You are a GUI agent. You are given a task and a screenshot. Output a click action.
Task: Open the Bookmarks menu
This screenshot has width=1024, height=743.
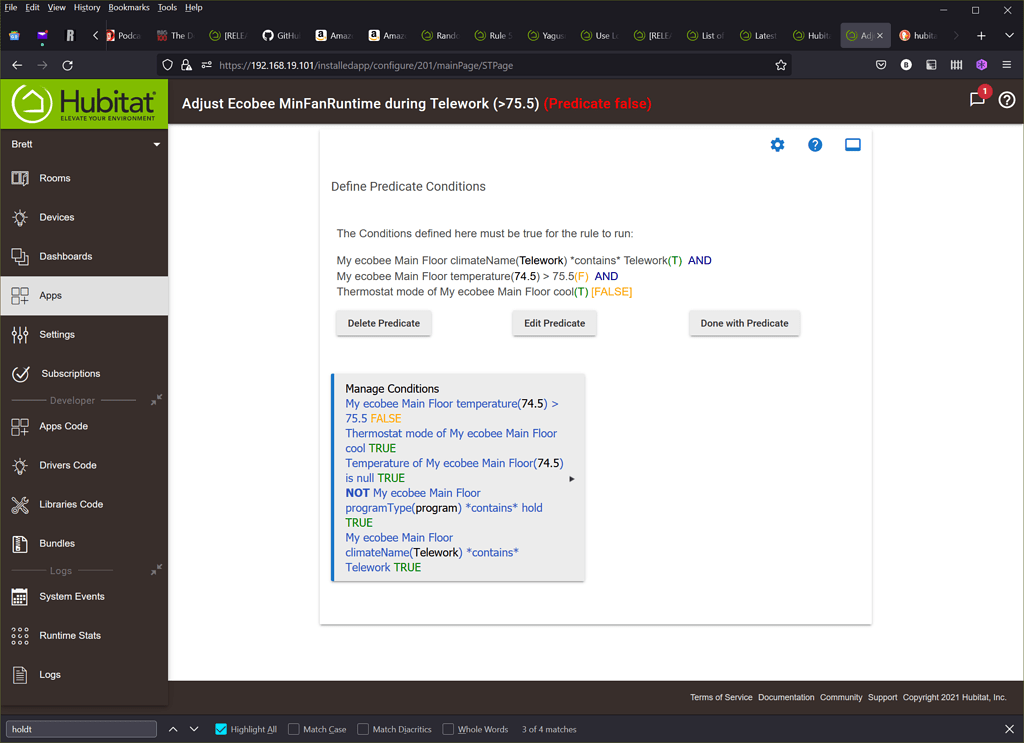(127, 7)
